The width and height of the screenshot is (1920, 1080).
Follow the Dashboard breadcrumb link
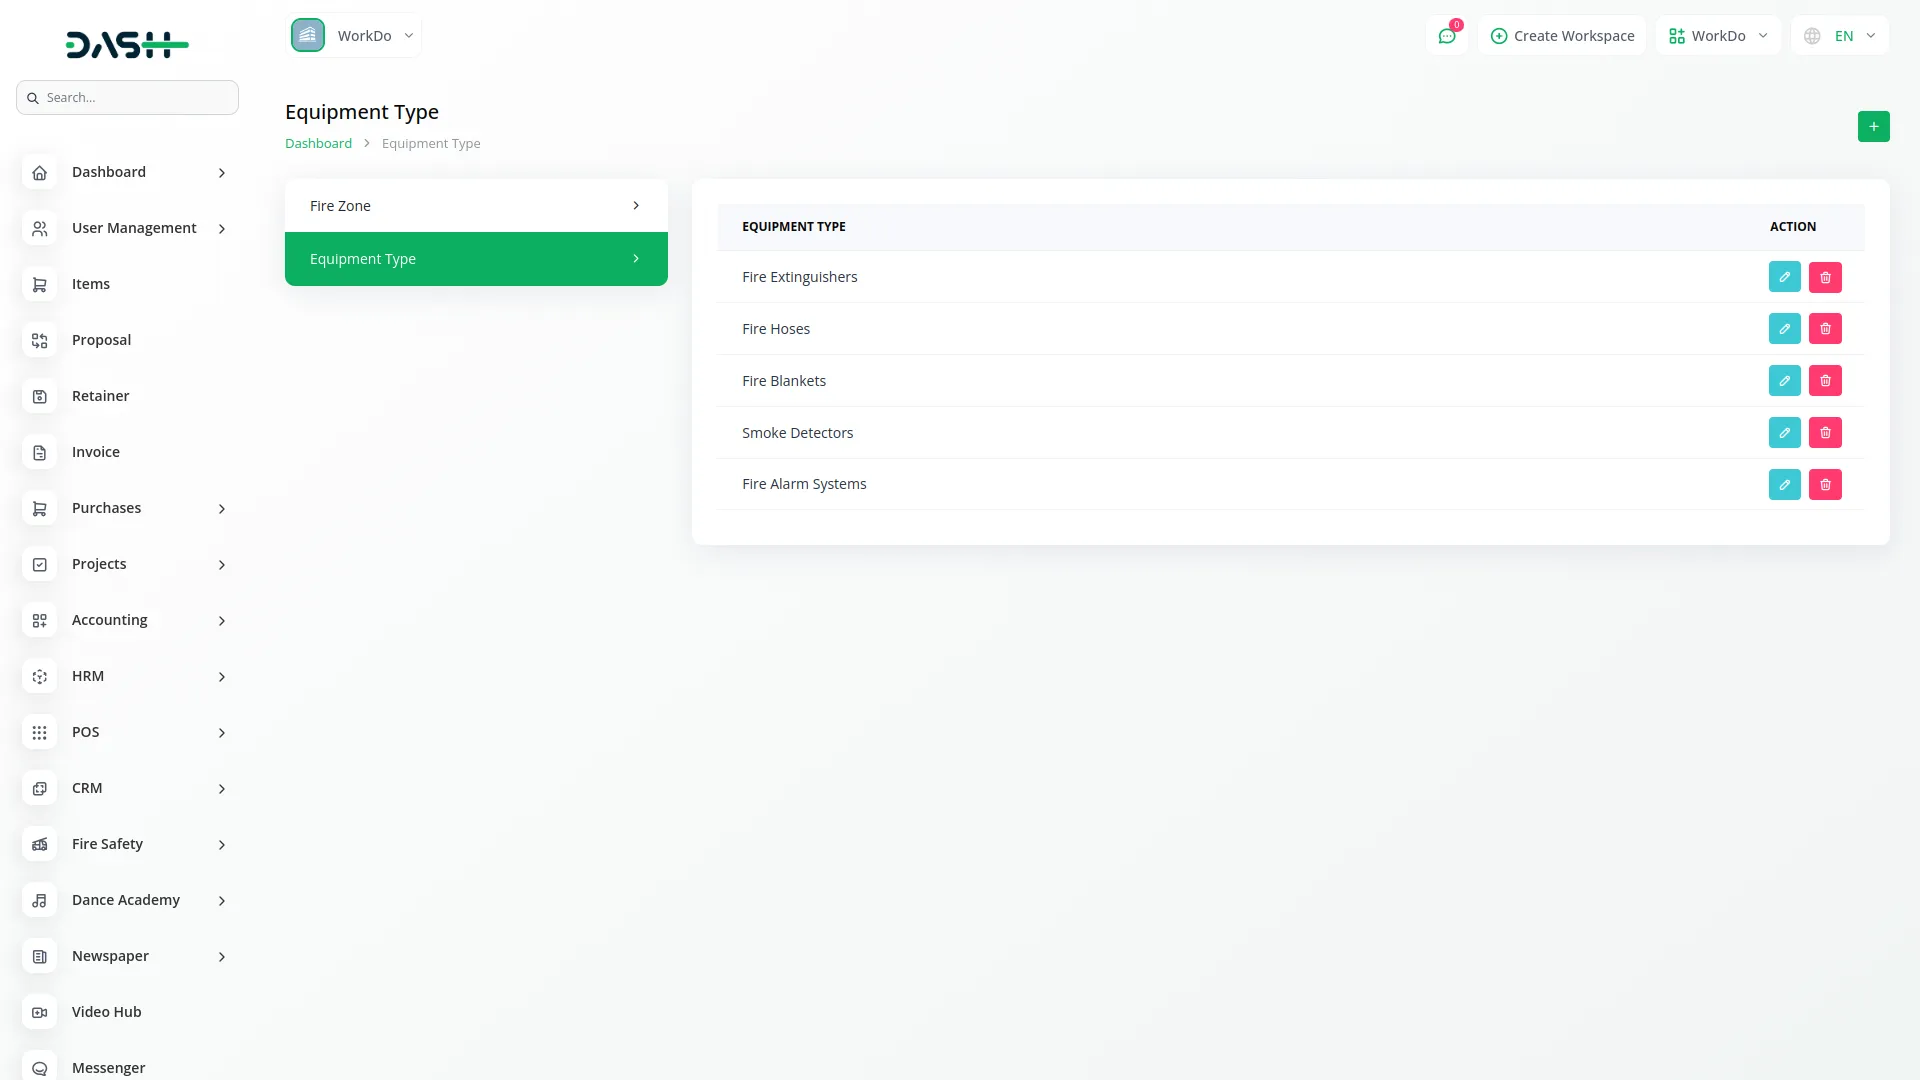318,144
